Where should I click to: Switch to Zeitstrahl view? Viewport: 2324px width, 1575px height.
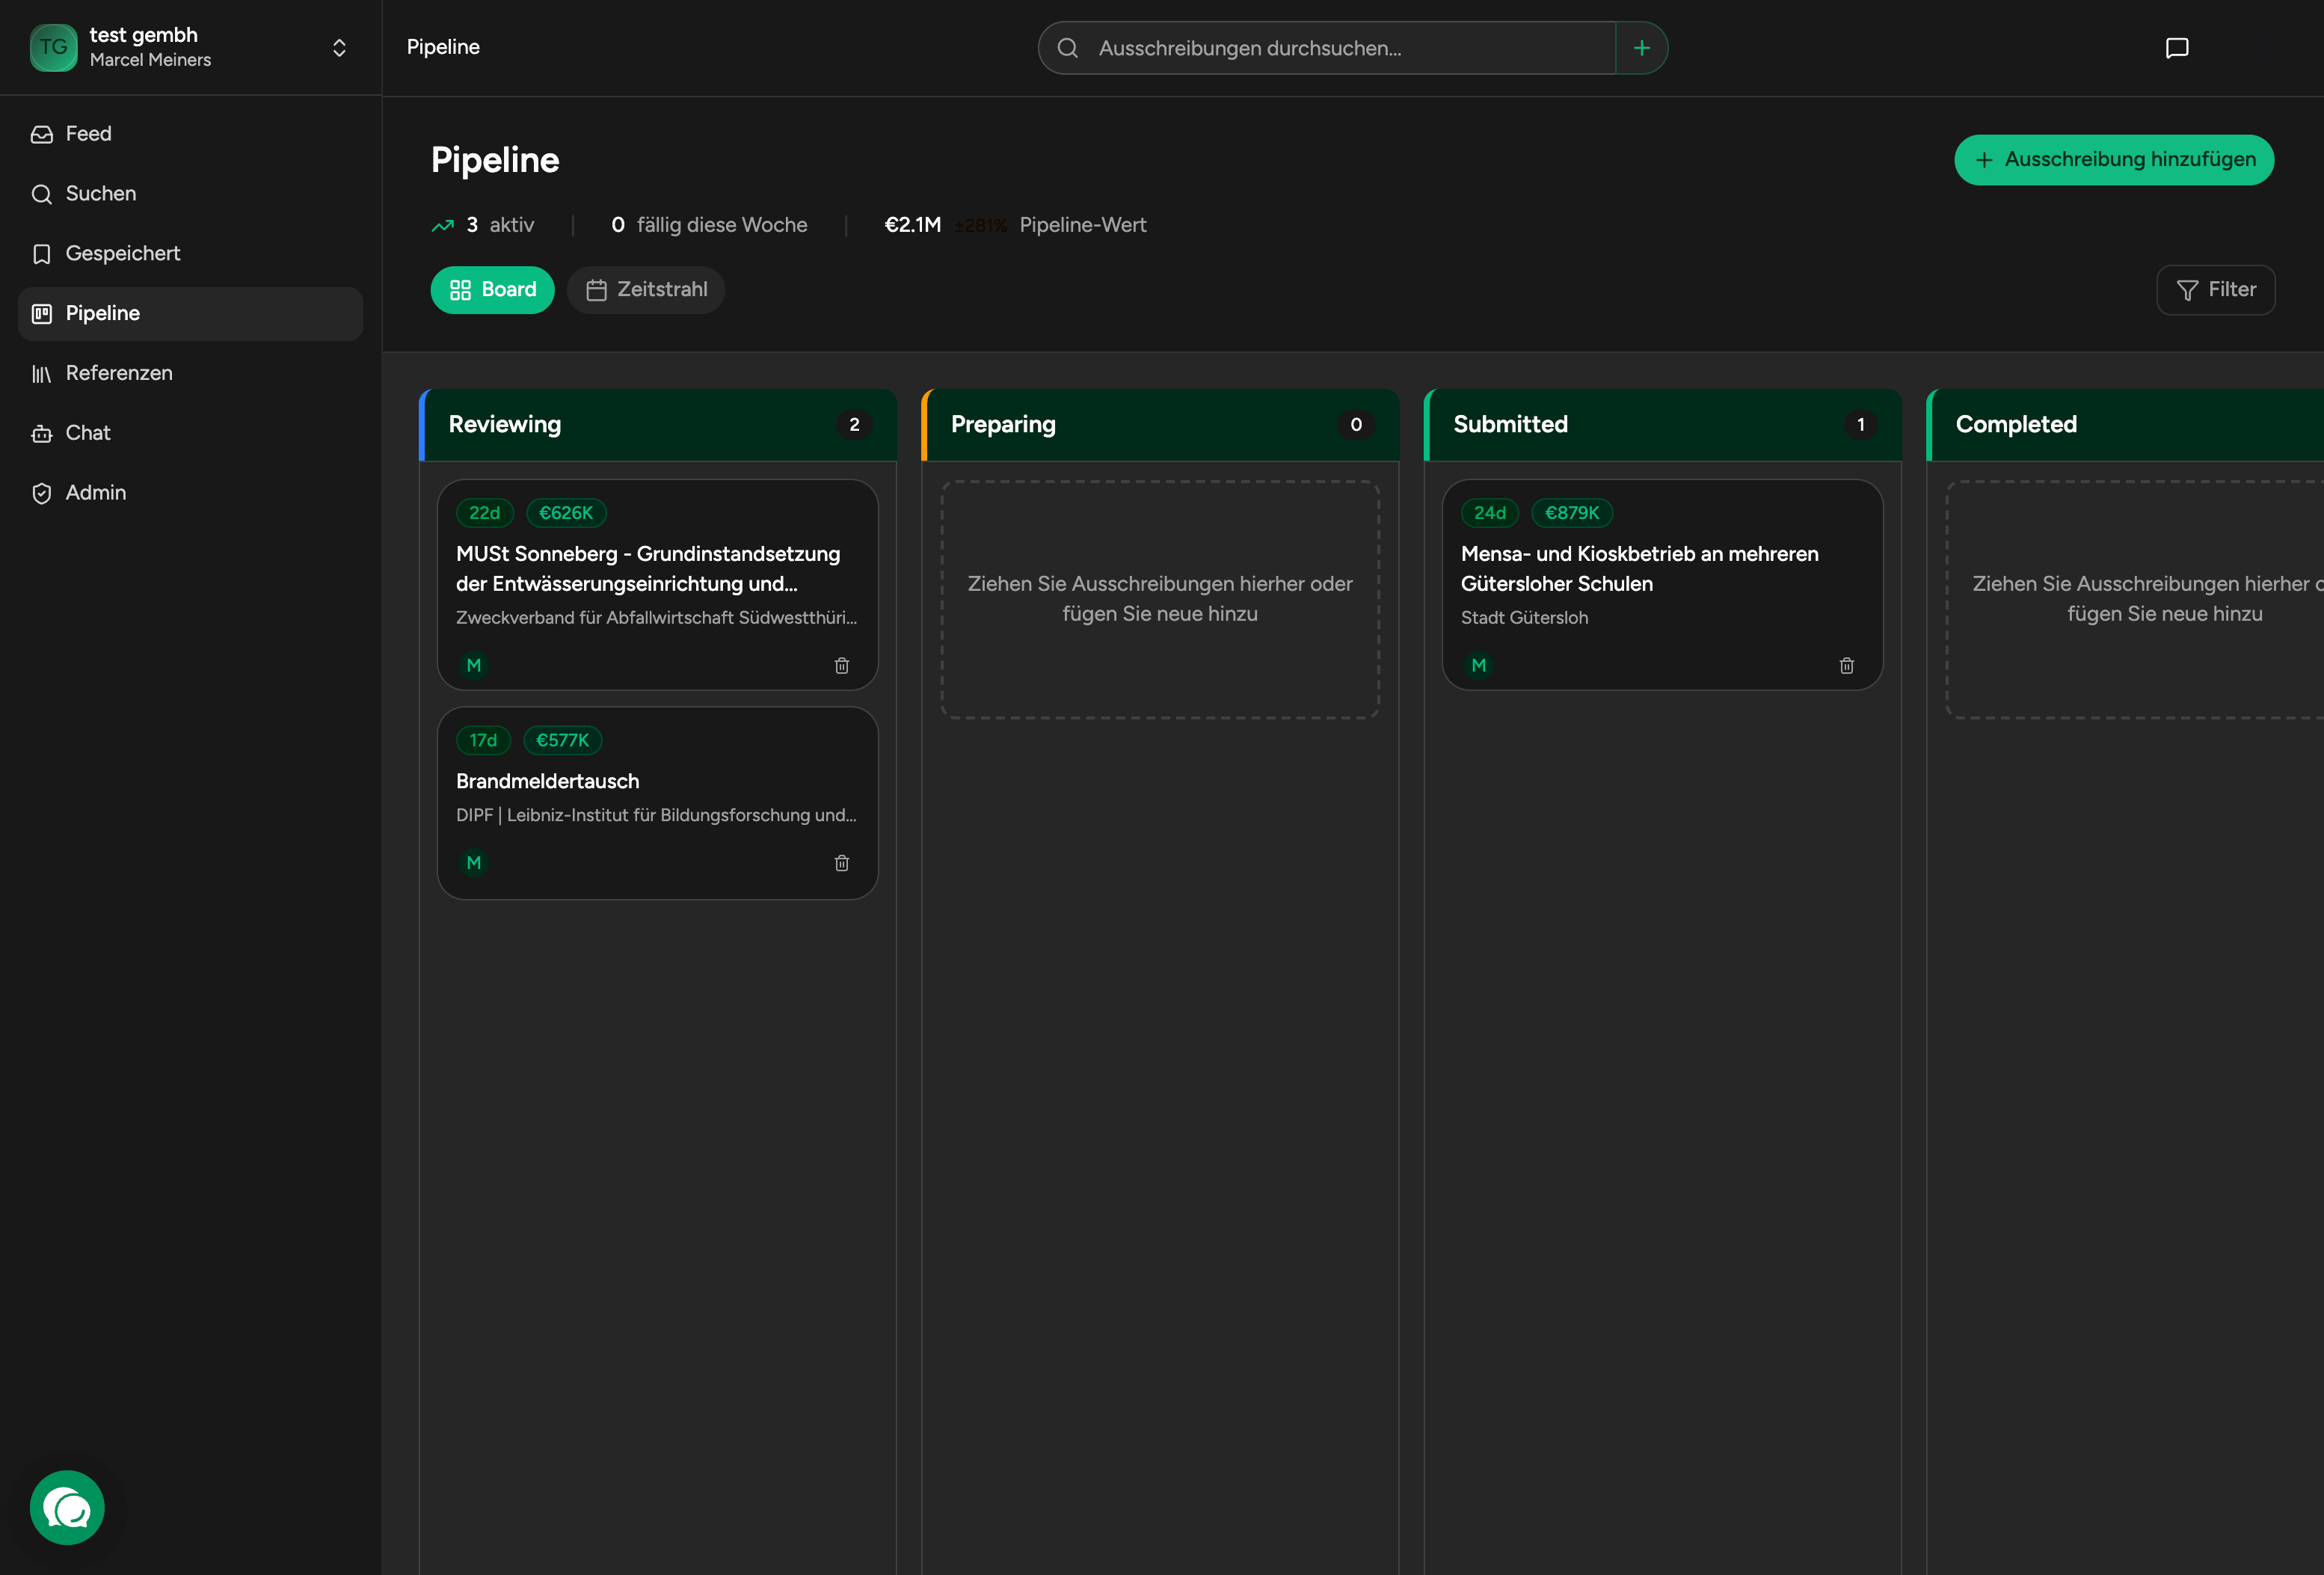click(x=646, y=290)
